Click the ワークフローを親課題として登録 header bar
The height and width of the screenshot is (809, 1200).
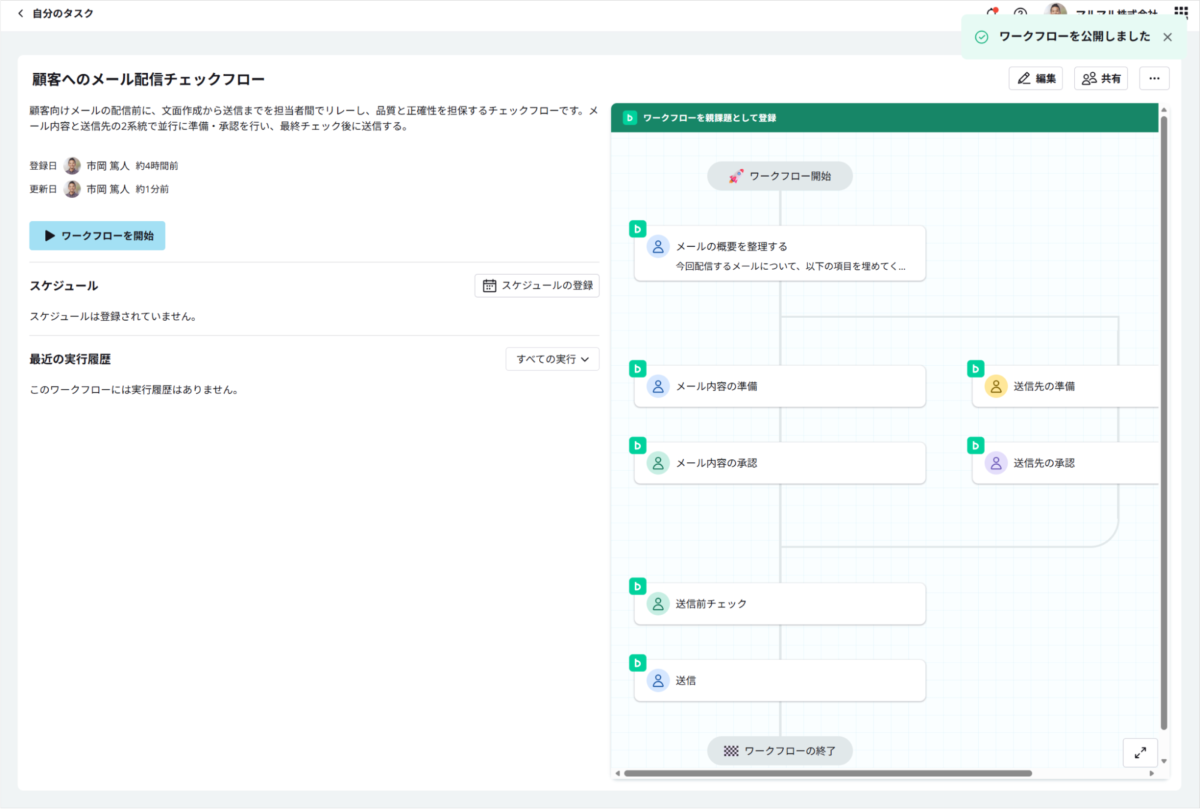click(885, 118)
